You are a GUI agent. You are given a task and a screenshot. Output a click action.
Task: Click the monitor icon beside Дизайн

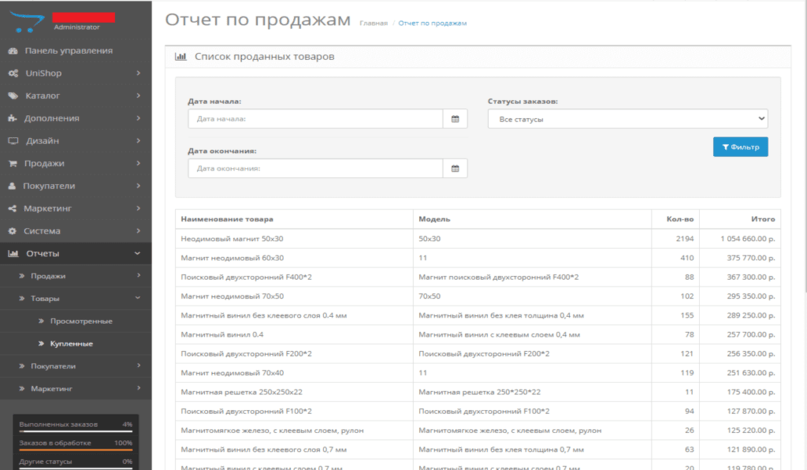(13, 141)
